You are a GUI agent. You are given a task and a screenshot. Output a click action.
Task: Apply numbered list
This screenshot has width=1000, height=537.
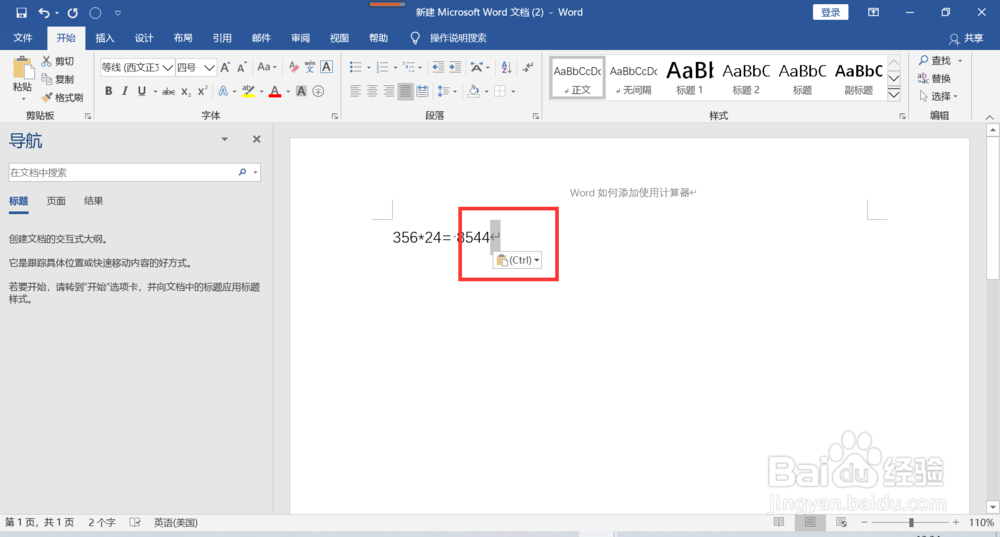pos(382,67)
